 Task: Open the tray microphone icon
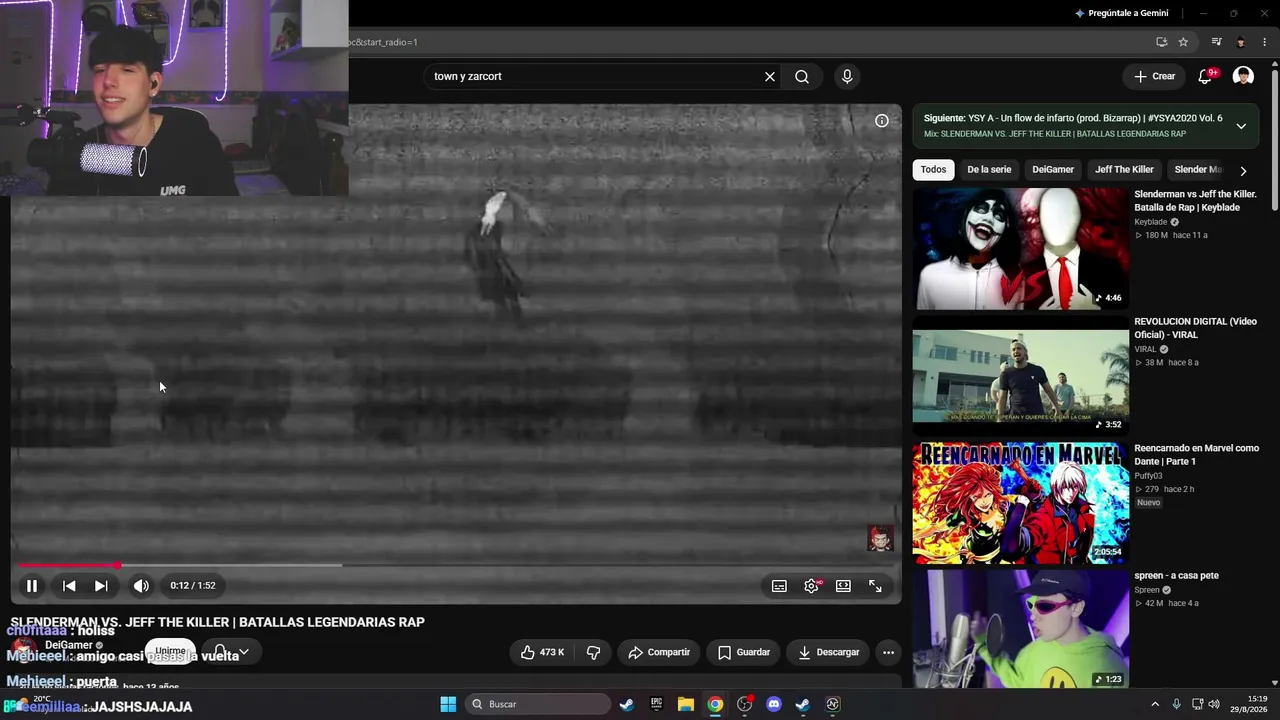pyautogui.click(x=1176, y=704)
